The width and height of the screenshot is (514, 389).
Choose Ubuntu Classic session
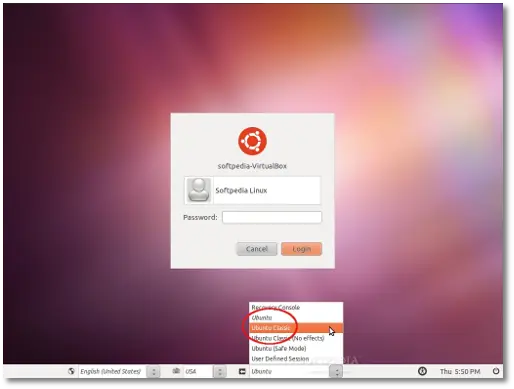point(296,328)
